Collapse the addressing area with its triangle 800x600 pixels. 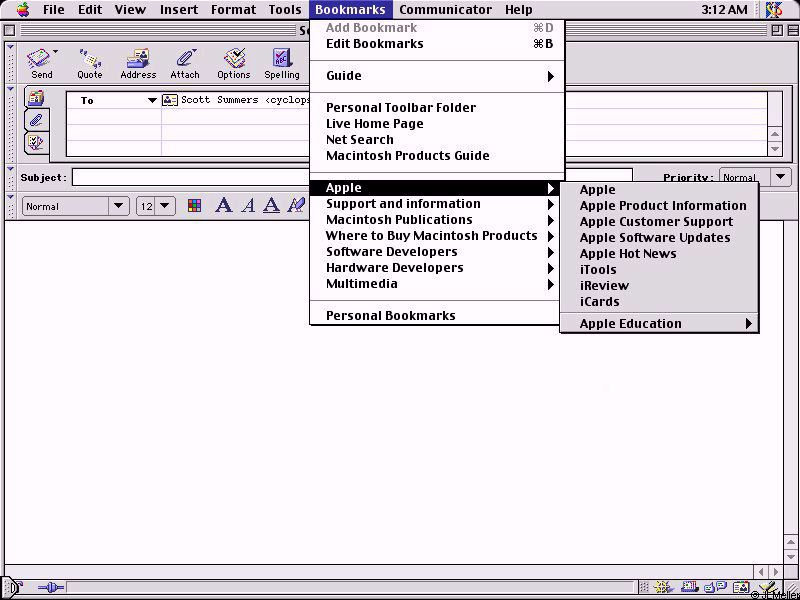(10, 90)
